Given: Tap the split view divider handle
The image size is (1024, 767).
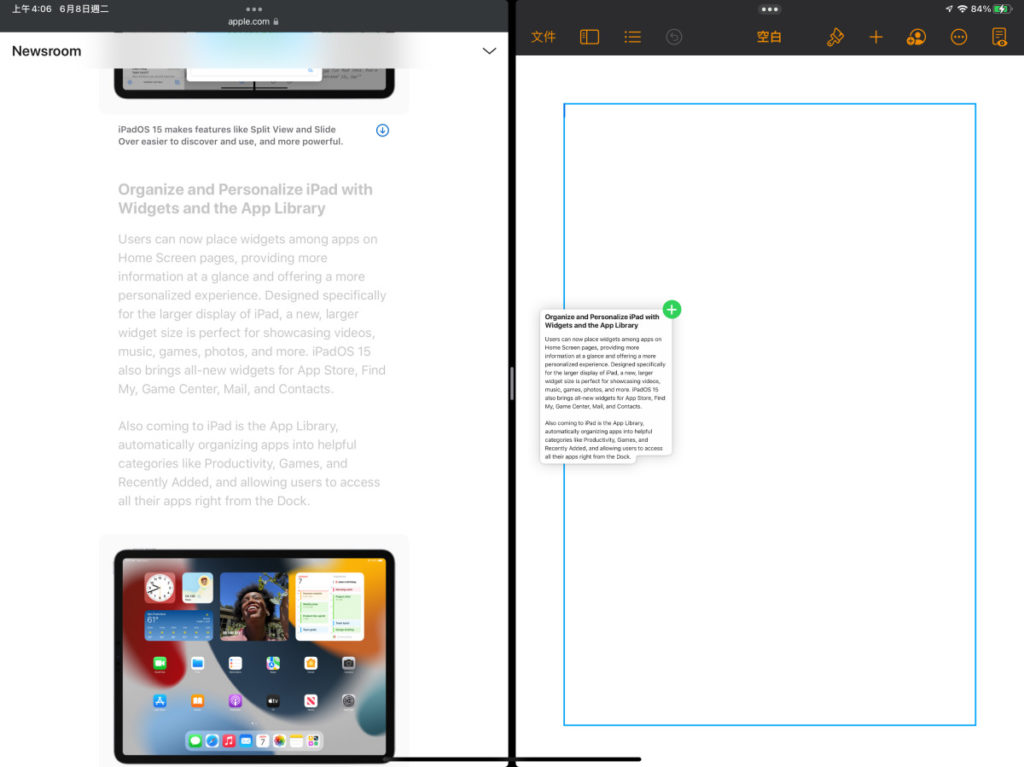Looking at the screenshot, I should click(x=512, y=384).
